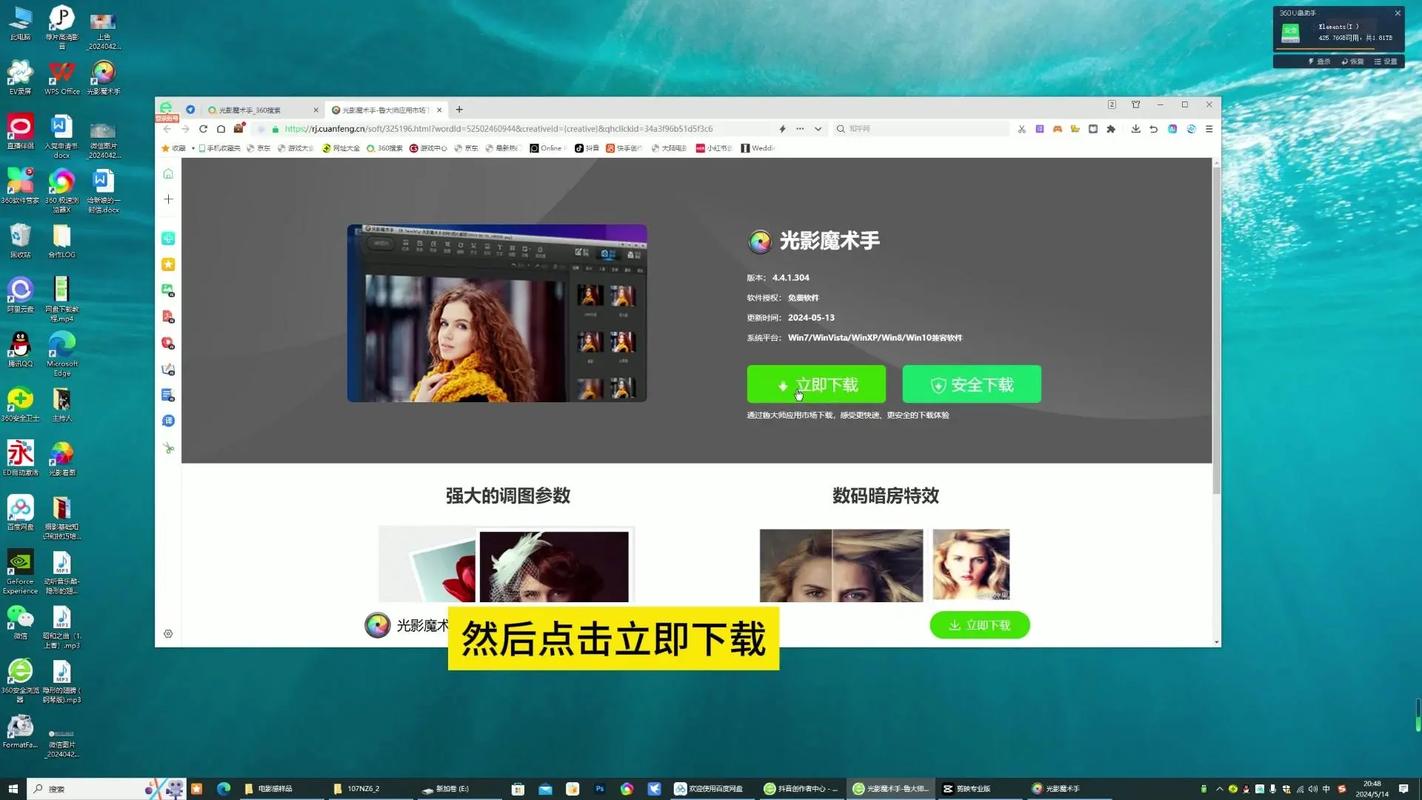The height and width of the screenshot is (800, 1422).
Task: Select the home icon in the left sidebar
Action: pos(168,173)
